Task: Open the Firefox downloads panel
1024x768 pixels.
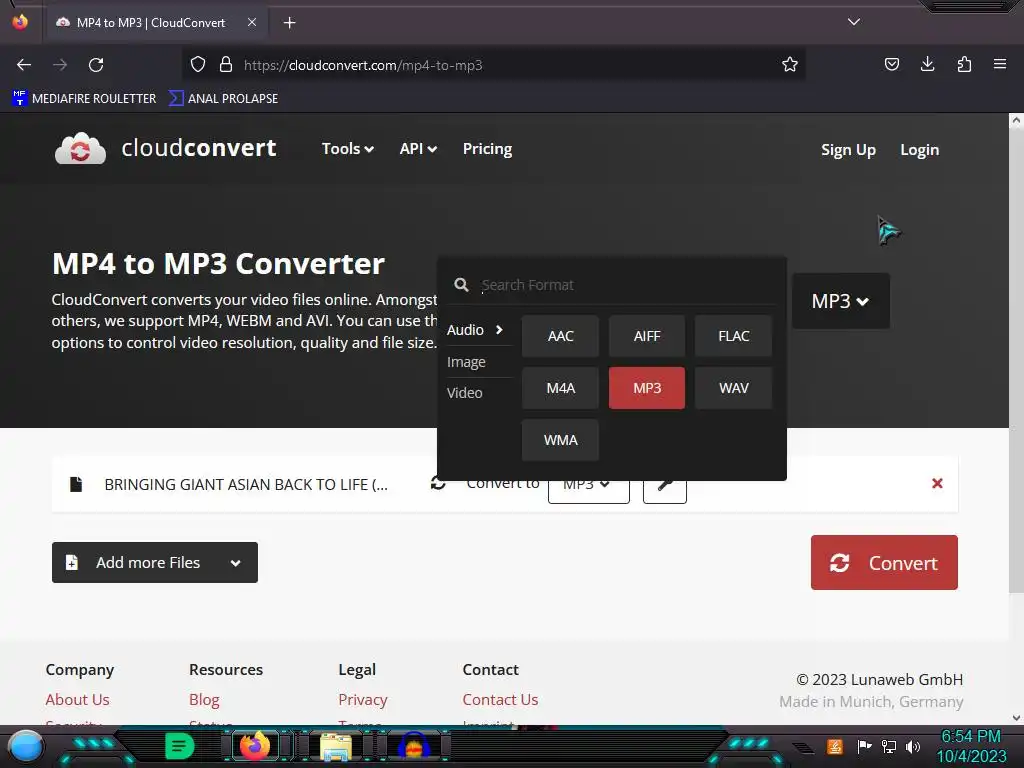Action: (927, 64)
